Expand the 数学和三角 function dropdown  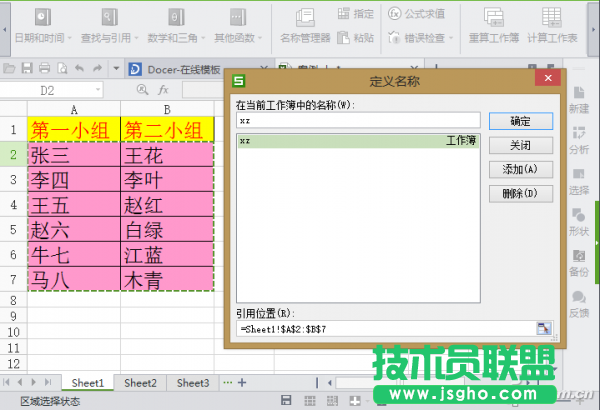click(176, 37)
